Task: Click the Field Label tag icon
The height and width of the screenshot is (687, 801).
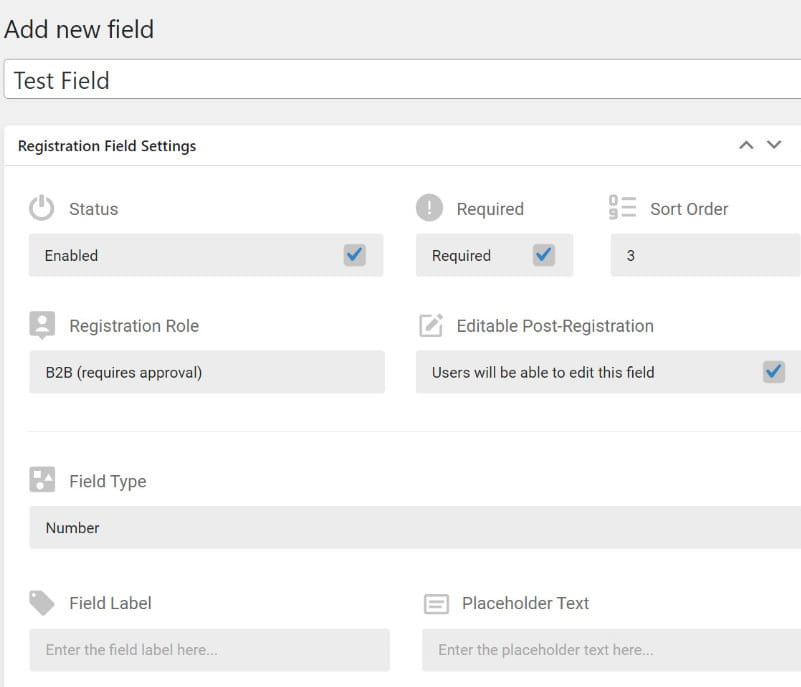Action: tap(42, 602)
